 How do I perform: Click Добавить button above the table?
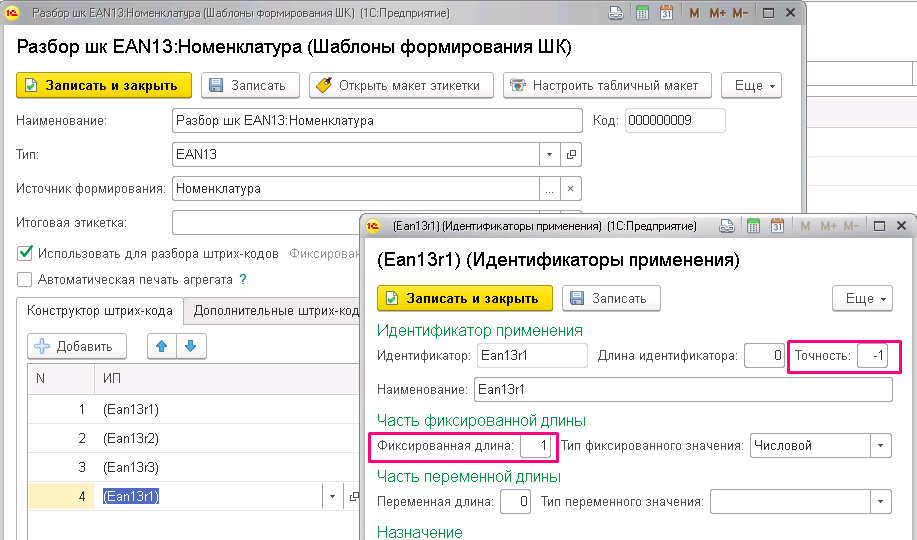click(x=77, y=346)
